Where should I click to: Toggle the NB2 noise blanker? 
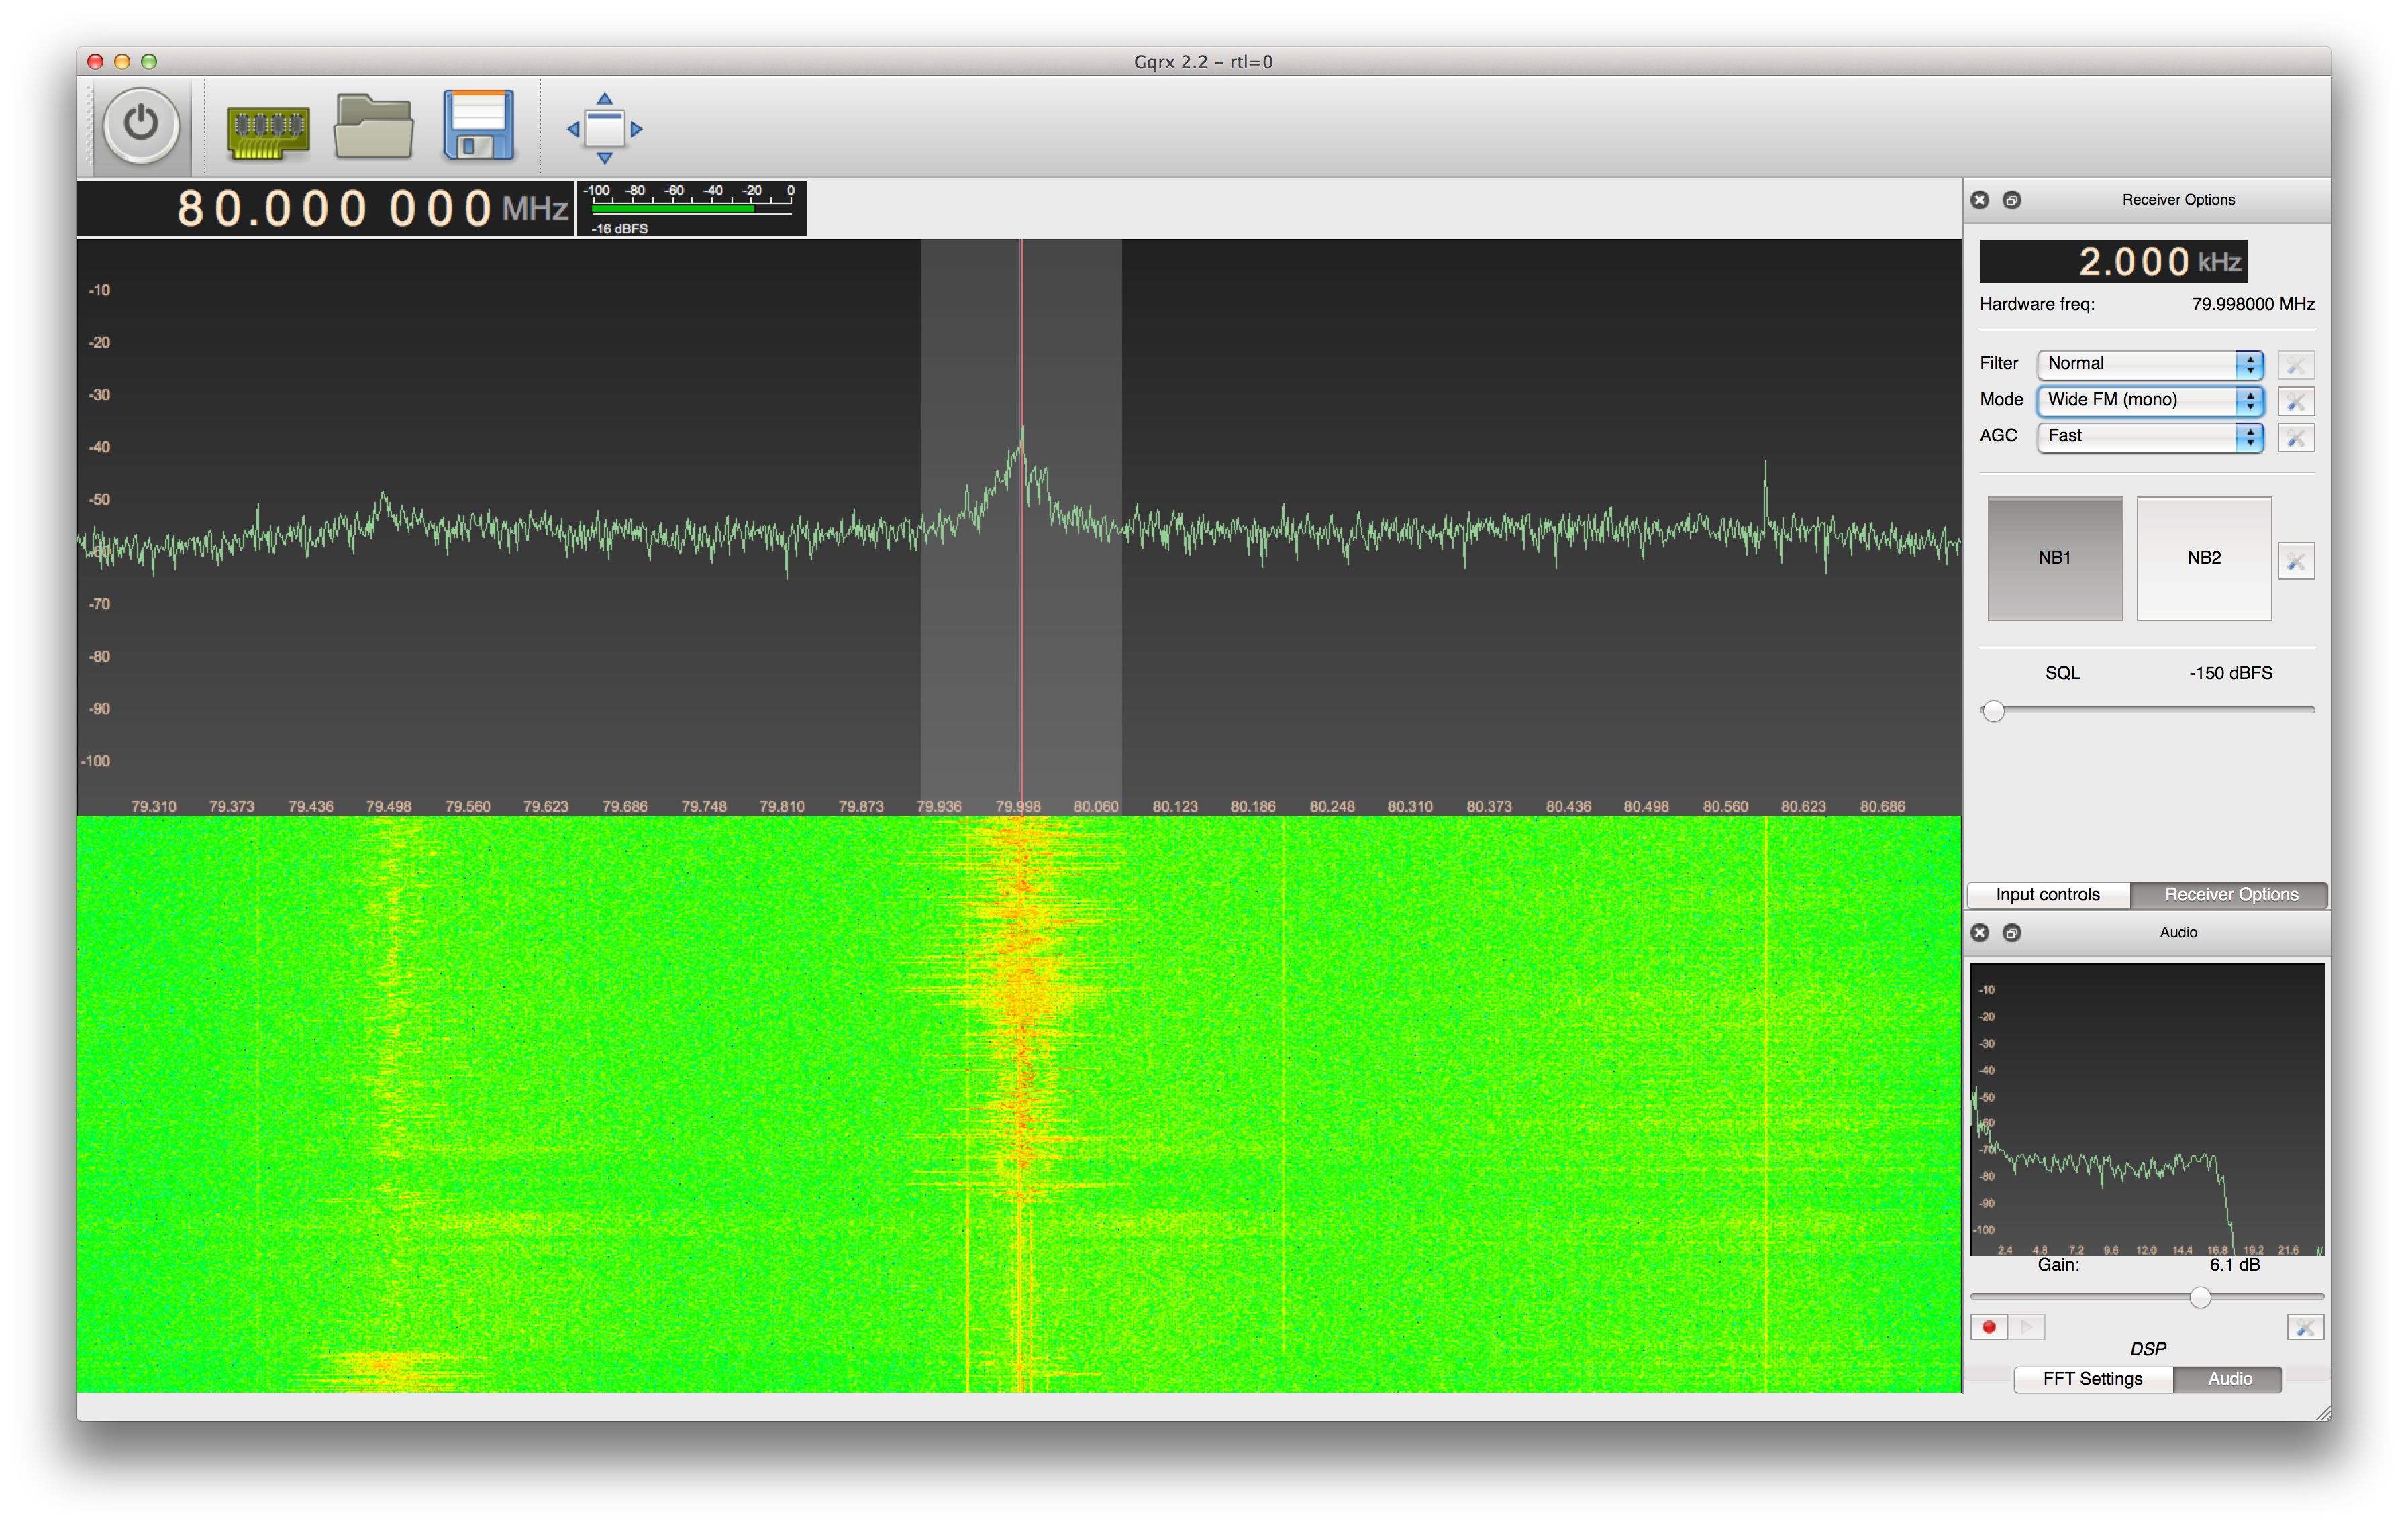pyautogui.click(x=2203, y=558)
